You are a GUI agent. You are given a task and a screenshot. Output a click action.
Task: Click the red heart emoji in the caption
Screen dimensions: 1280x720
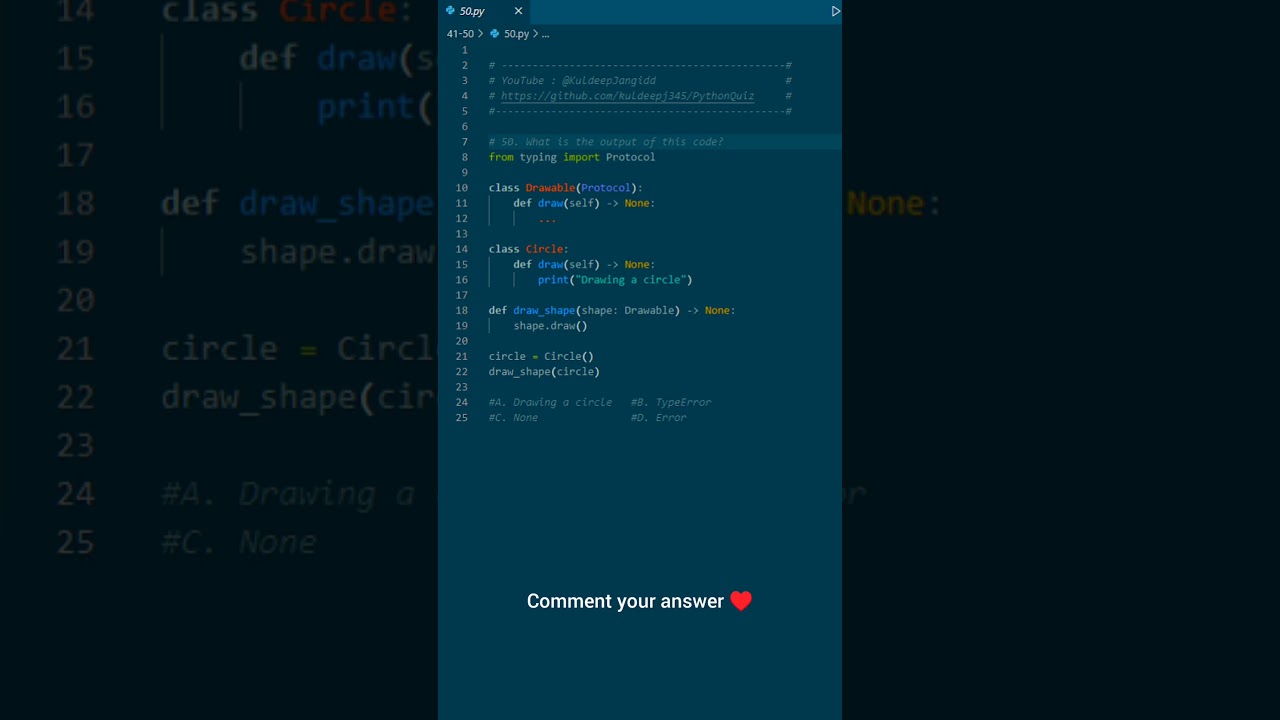coord(740,601)
